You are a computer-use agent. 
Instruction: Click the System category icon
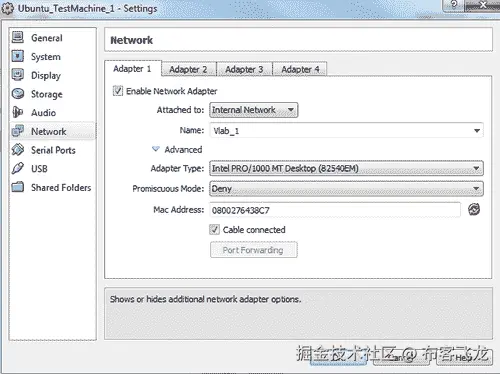(18, 56)
